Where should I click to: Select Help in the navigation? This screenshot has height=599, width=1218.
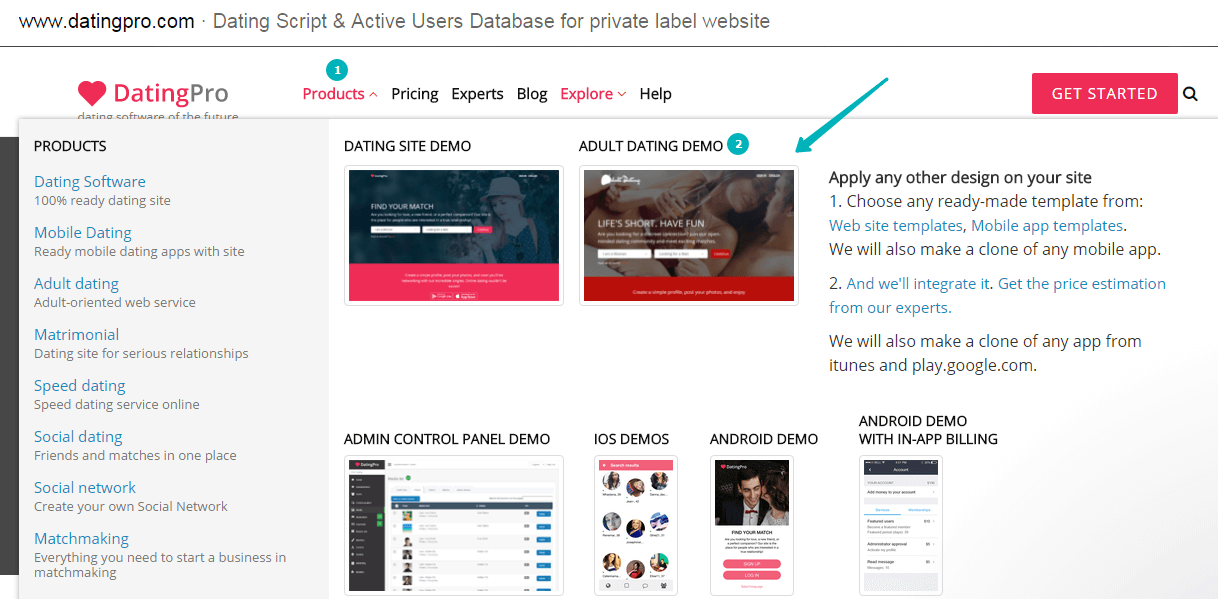click(x=655, y=94)
